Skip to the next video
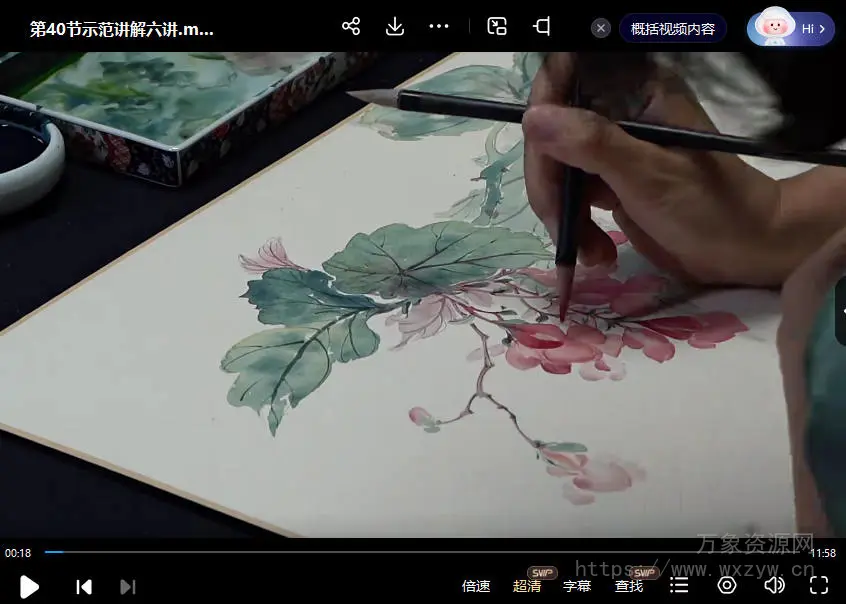The image size is (846, 604). [127, 587]
